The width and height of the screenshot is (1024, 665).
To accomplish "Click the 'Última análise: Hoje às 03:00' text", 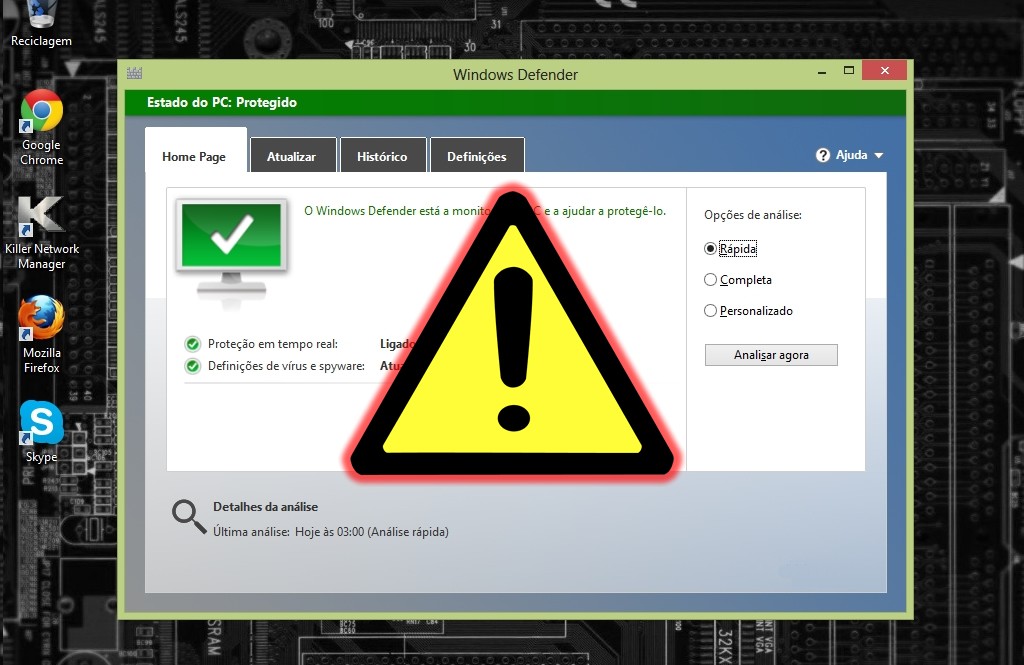I will (331, 532).
